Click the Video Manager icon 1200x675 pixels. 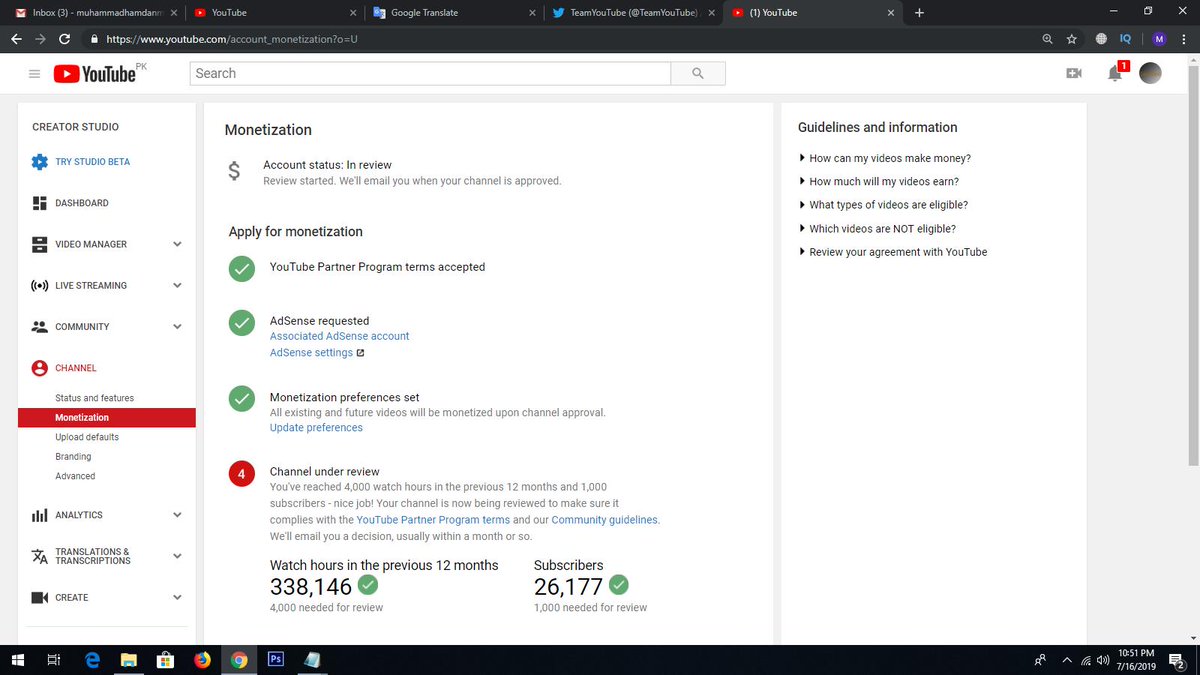(x=40, y=244)
